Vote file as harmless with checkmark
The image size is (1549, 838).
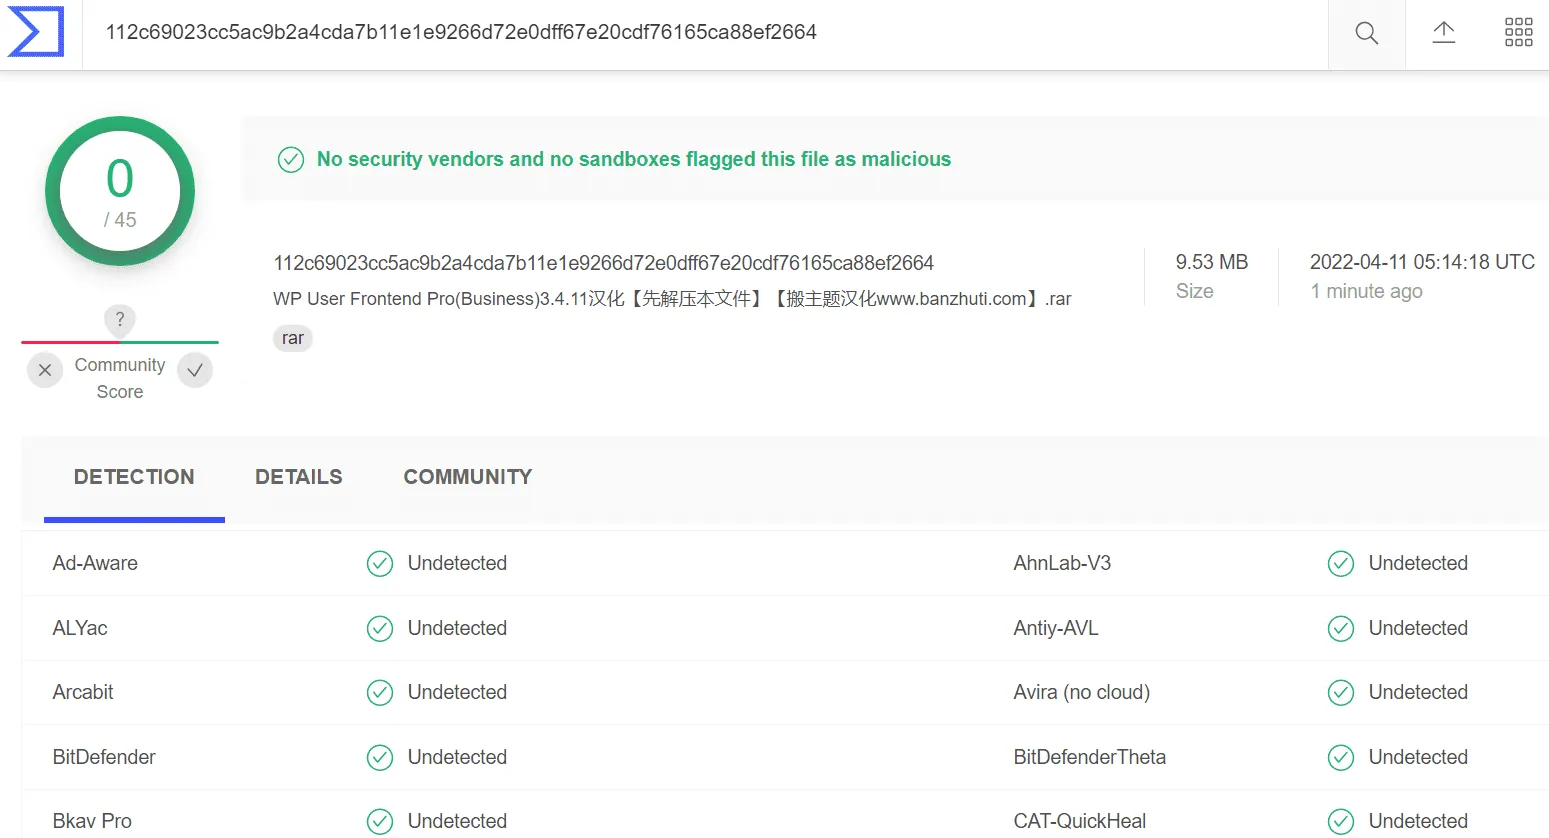[x=195, y=370]
